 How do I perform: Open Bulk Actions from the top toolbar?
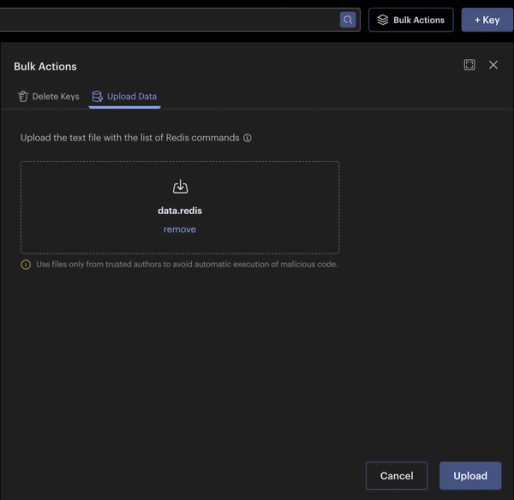[x=411, y=20]
